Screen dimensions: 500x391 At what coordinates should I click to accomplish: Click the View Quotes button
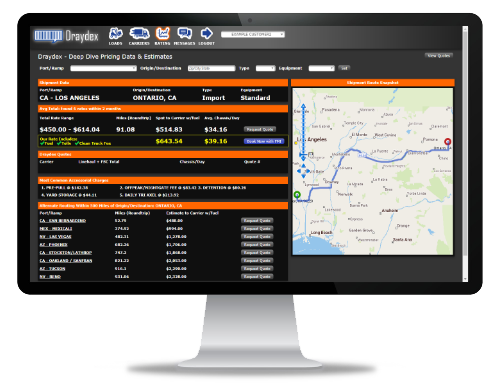point(439,56)
